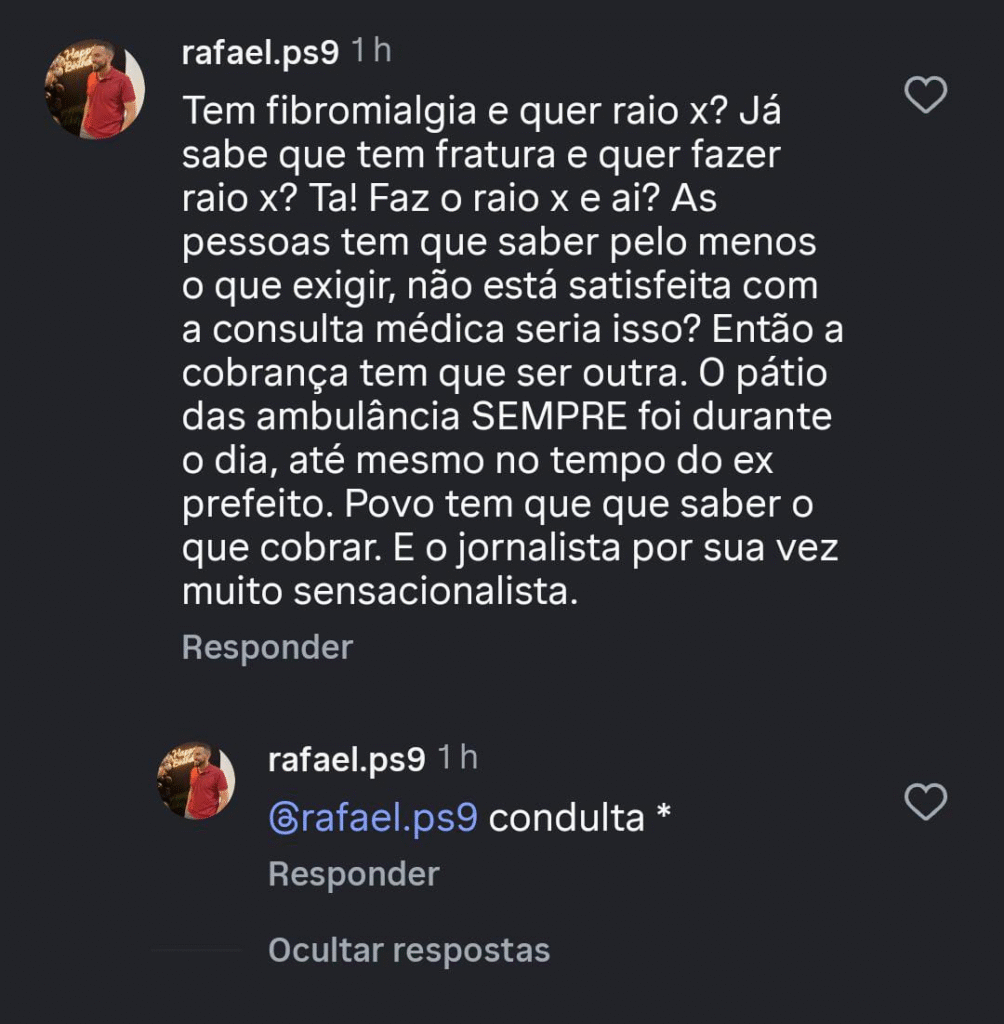Click the '1 h' timestamp on main comment
The image size is (1004, 1024).
(370, 52)
